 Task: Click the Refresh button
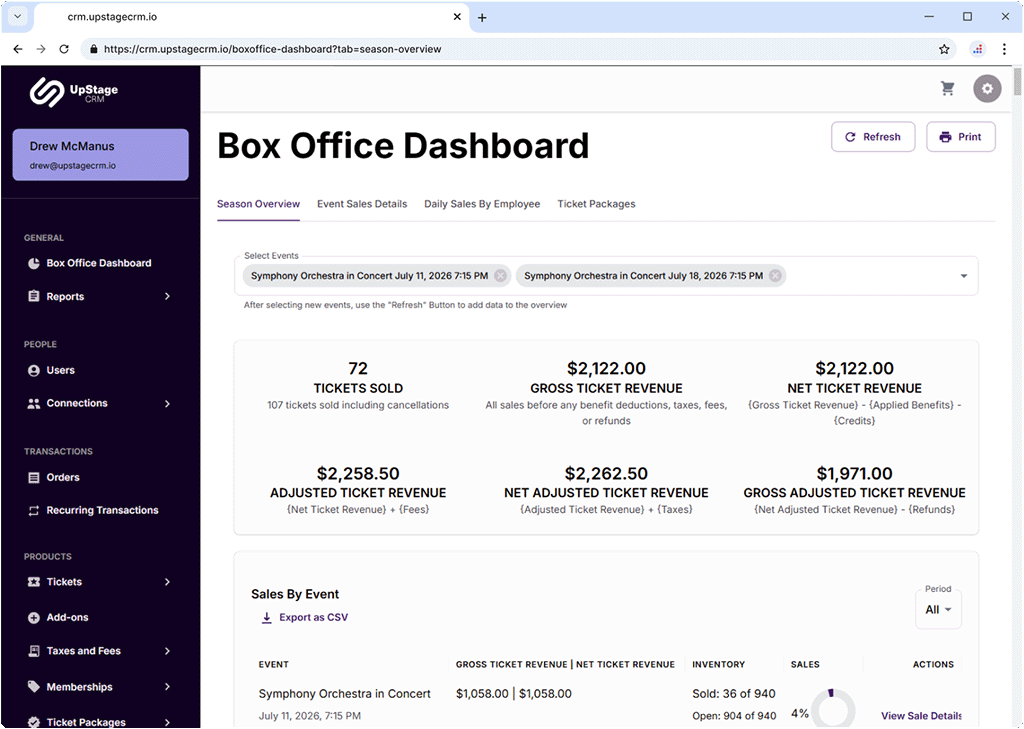(x=872, y=137)
